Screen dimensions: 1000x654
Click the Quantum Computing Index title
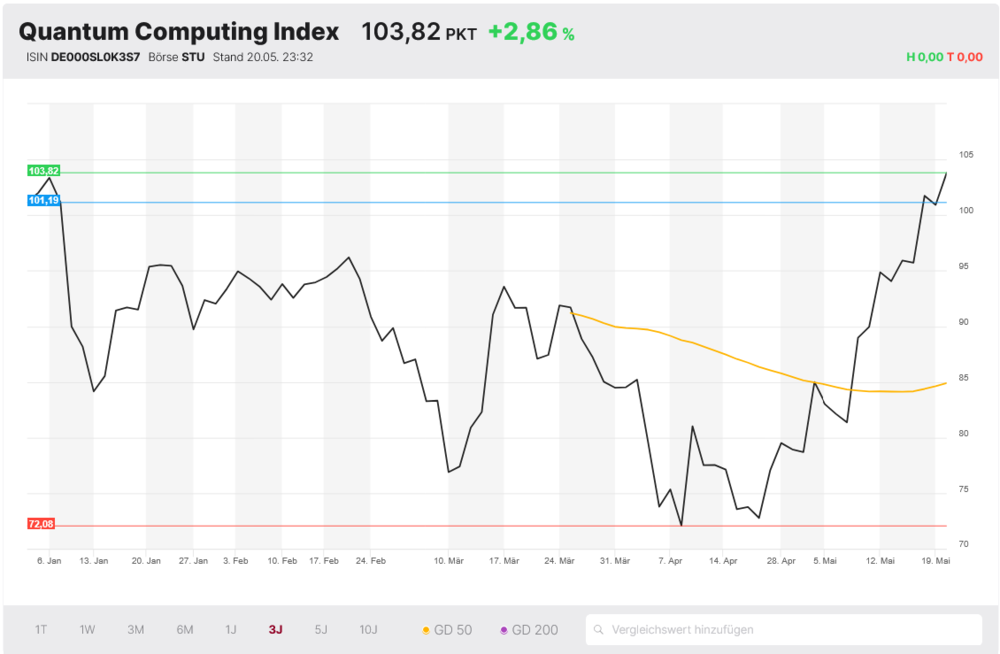(179, 31)
